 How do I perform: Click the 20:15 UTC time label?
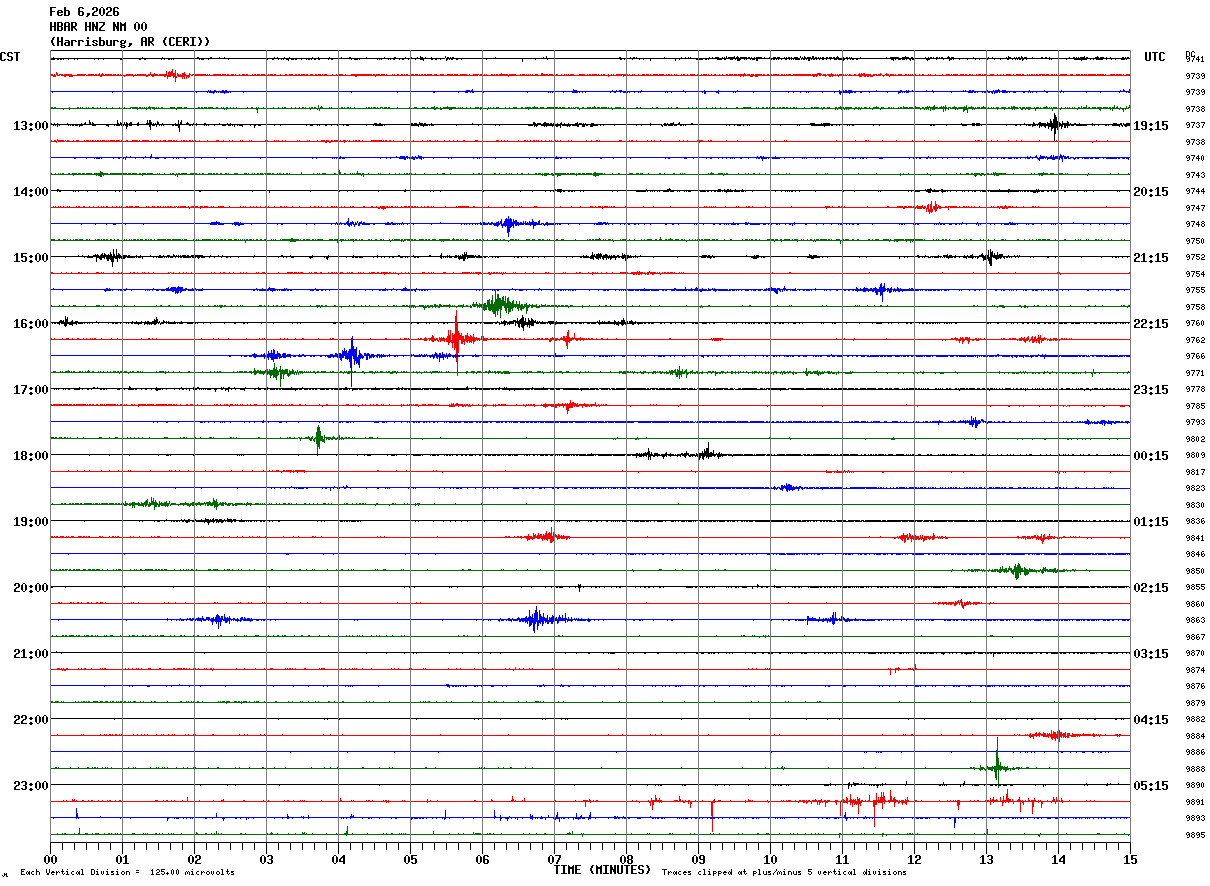point(1151,192)
